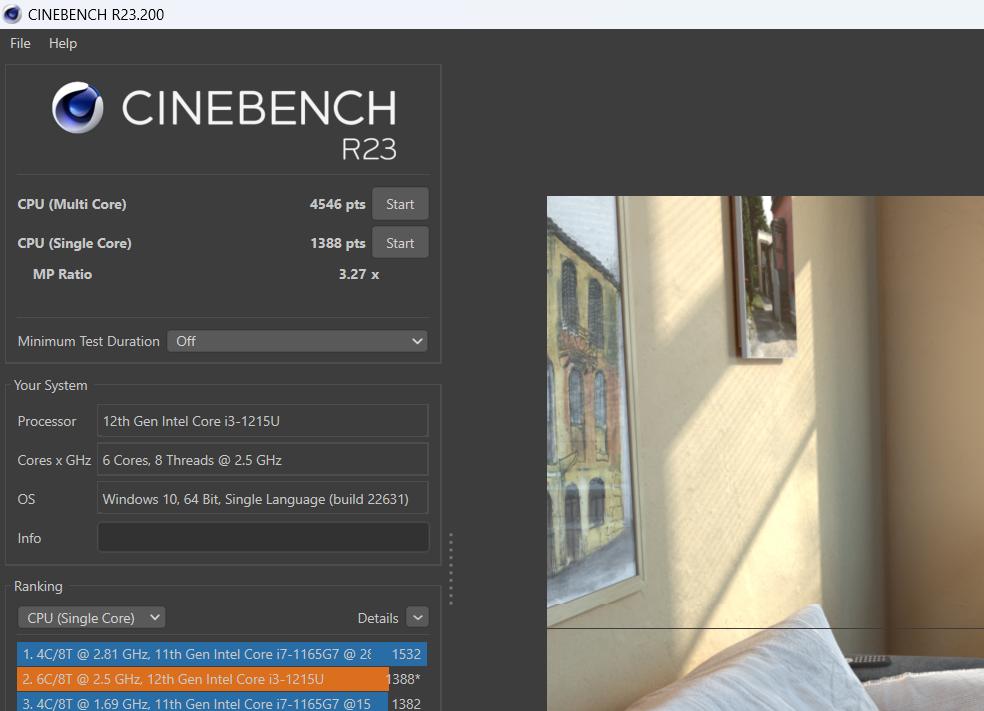Image resolution: width=984 pixels, height=711 pixels.
Task: Click the OS field showing Windows 10
Action: click(262, 499)
